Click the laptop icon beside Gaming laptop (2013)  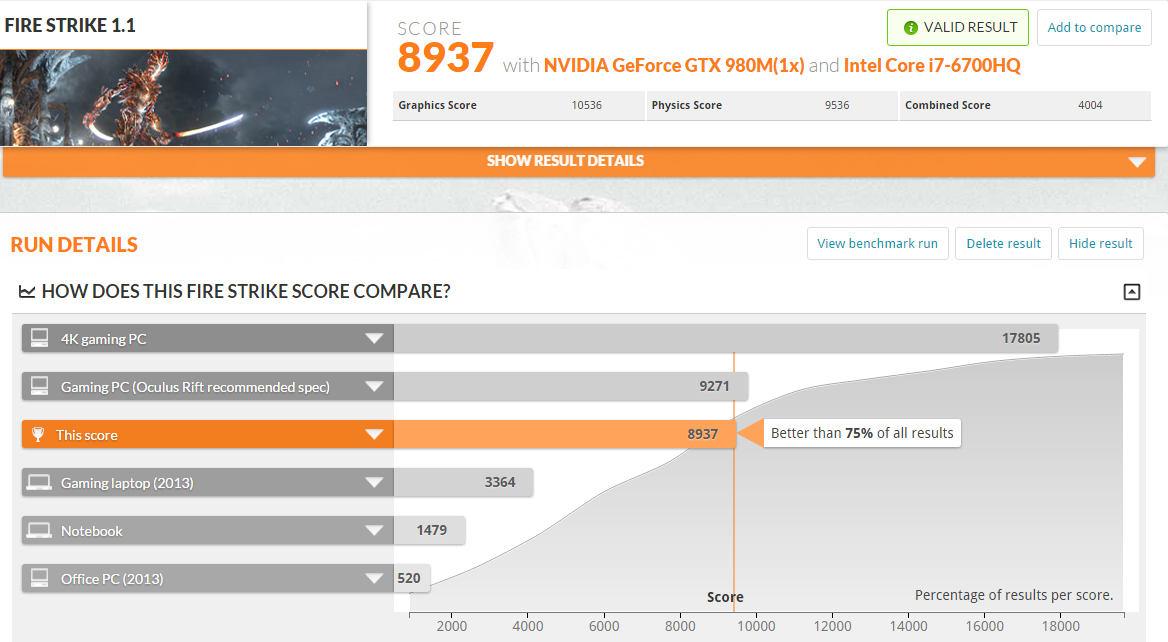39,483
